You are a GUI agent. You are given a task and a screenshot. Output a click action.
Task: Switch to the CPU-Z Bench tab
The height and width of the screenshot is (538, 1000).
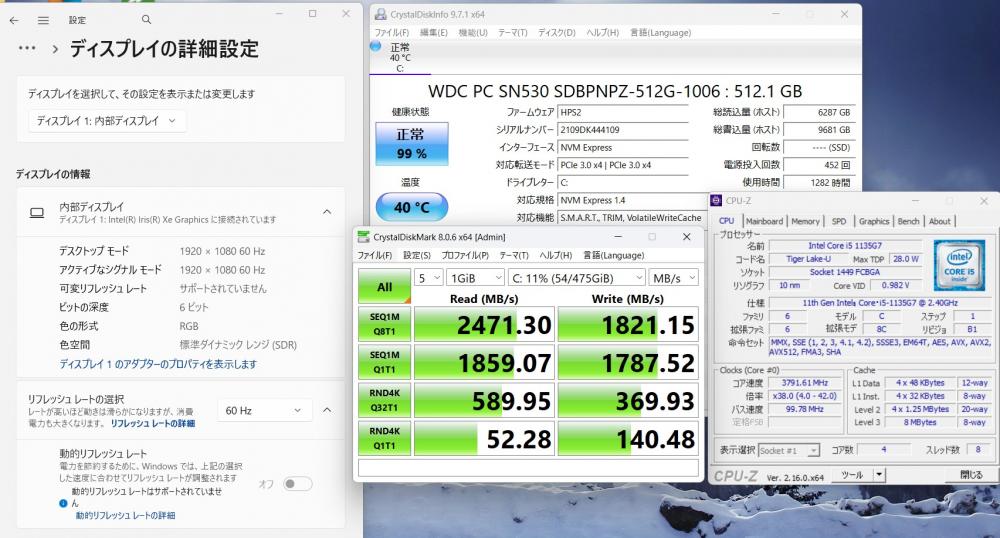pyautogui.click(x=908, y=221)
